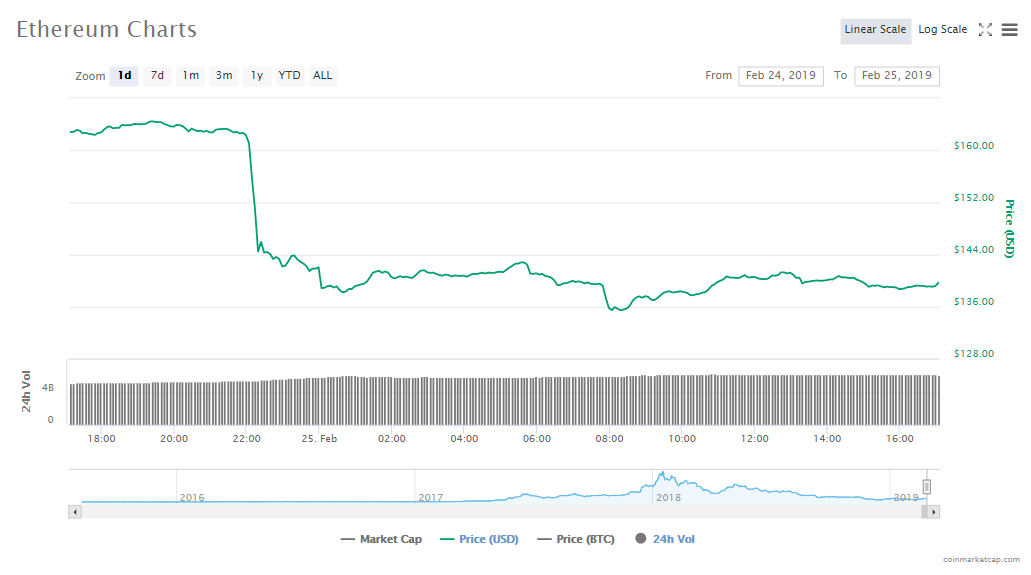The height and width of the screenshot is (575, 1031).
Task: Hide the Price (USD) series
Action: (479, 539)
